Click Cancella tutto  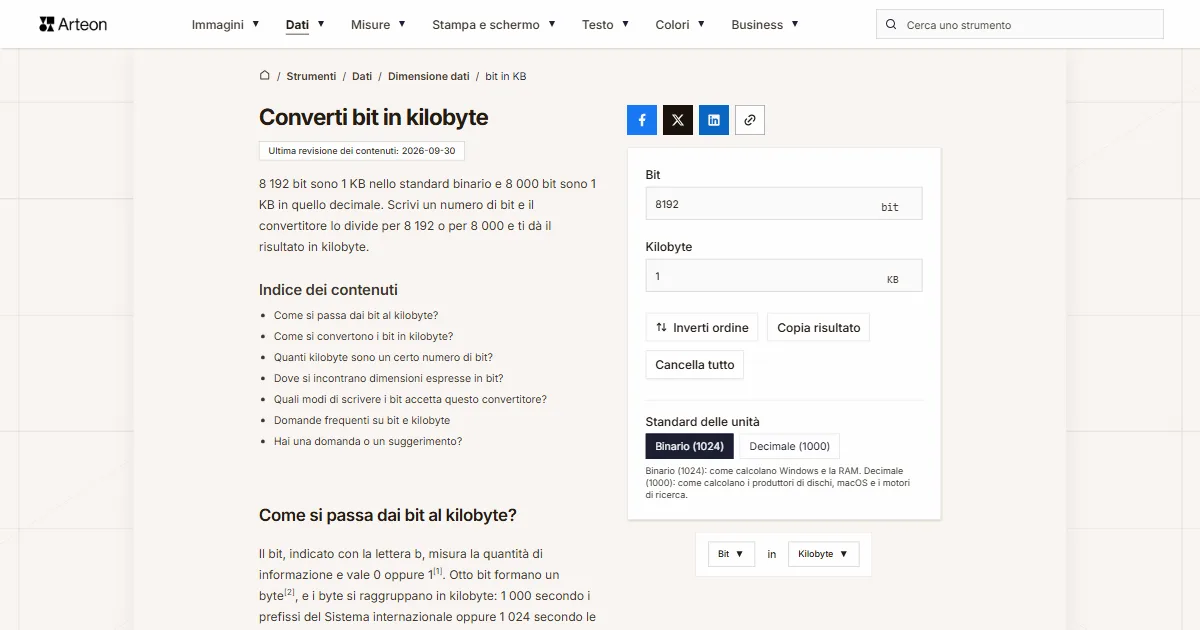(x=695, y=365)
